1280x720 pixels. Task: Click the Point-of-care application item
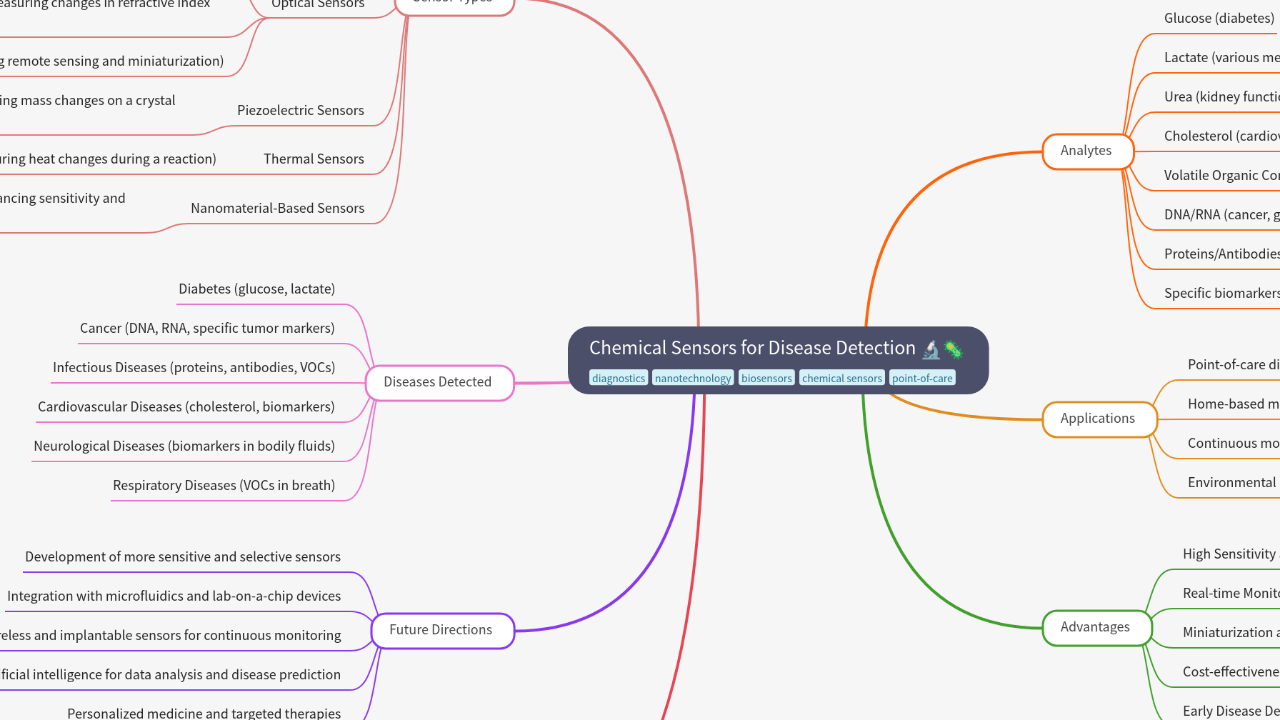pos(1233,365)
